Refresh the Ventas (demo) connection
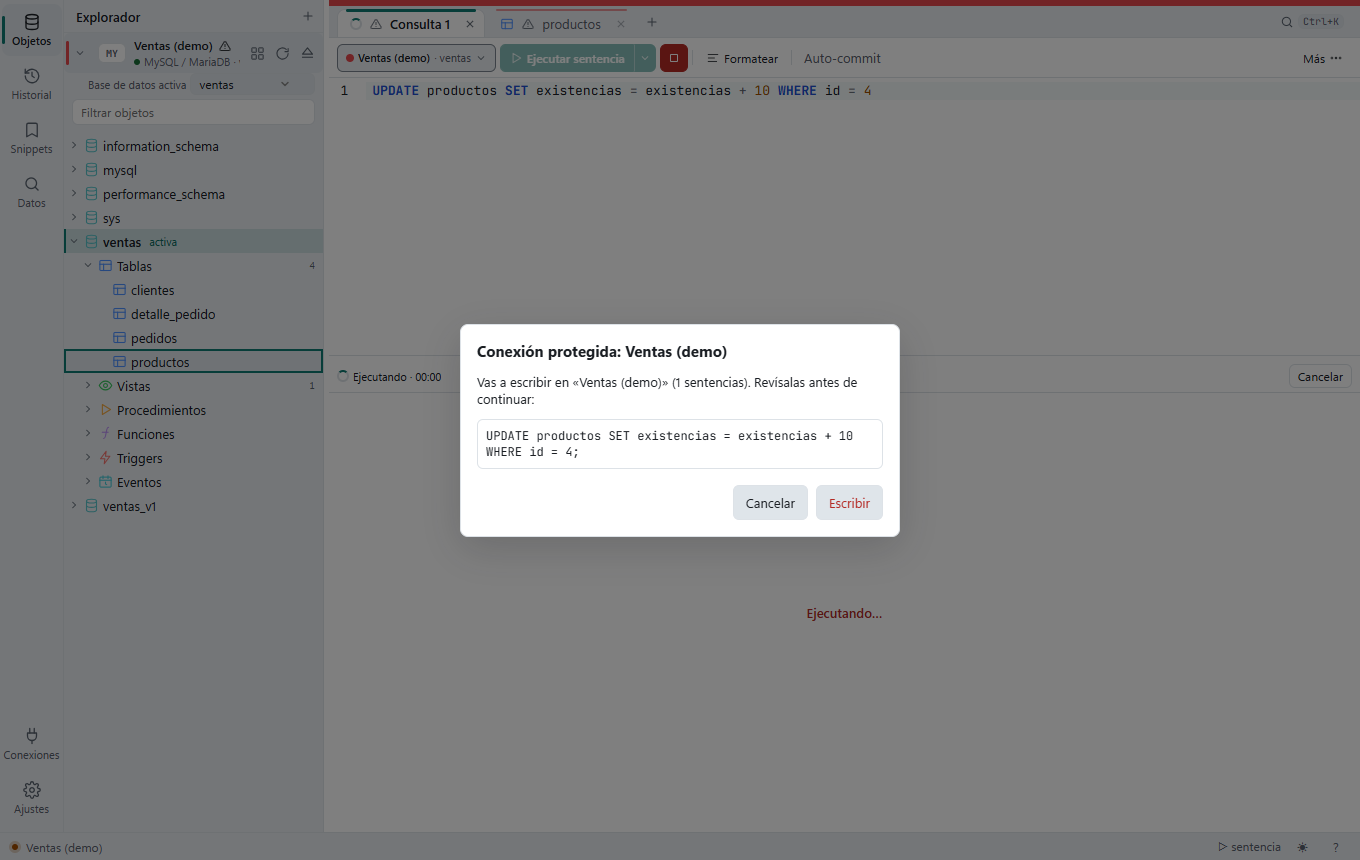Screen dimensions: 1360x860 tap(282, 53)
